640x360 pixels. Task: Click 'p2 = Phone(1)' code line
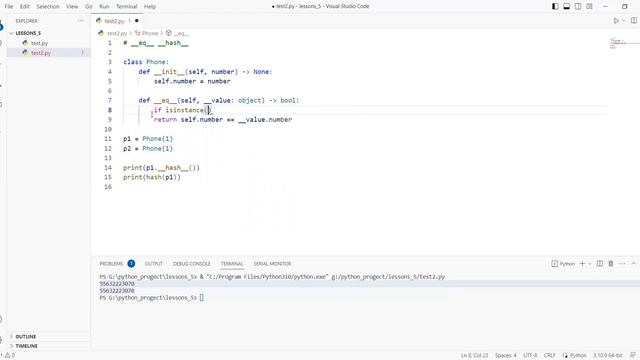pos(148,149)
